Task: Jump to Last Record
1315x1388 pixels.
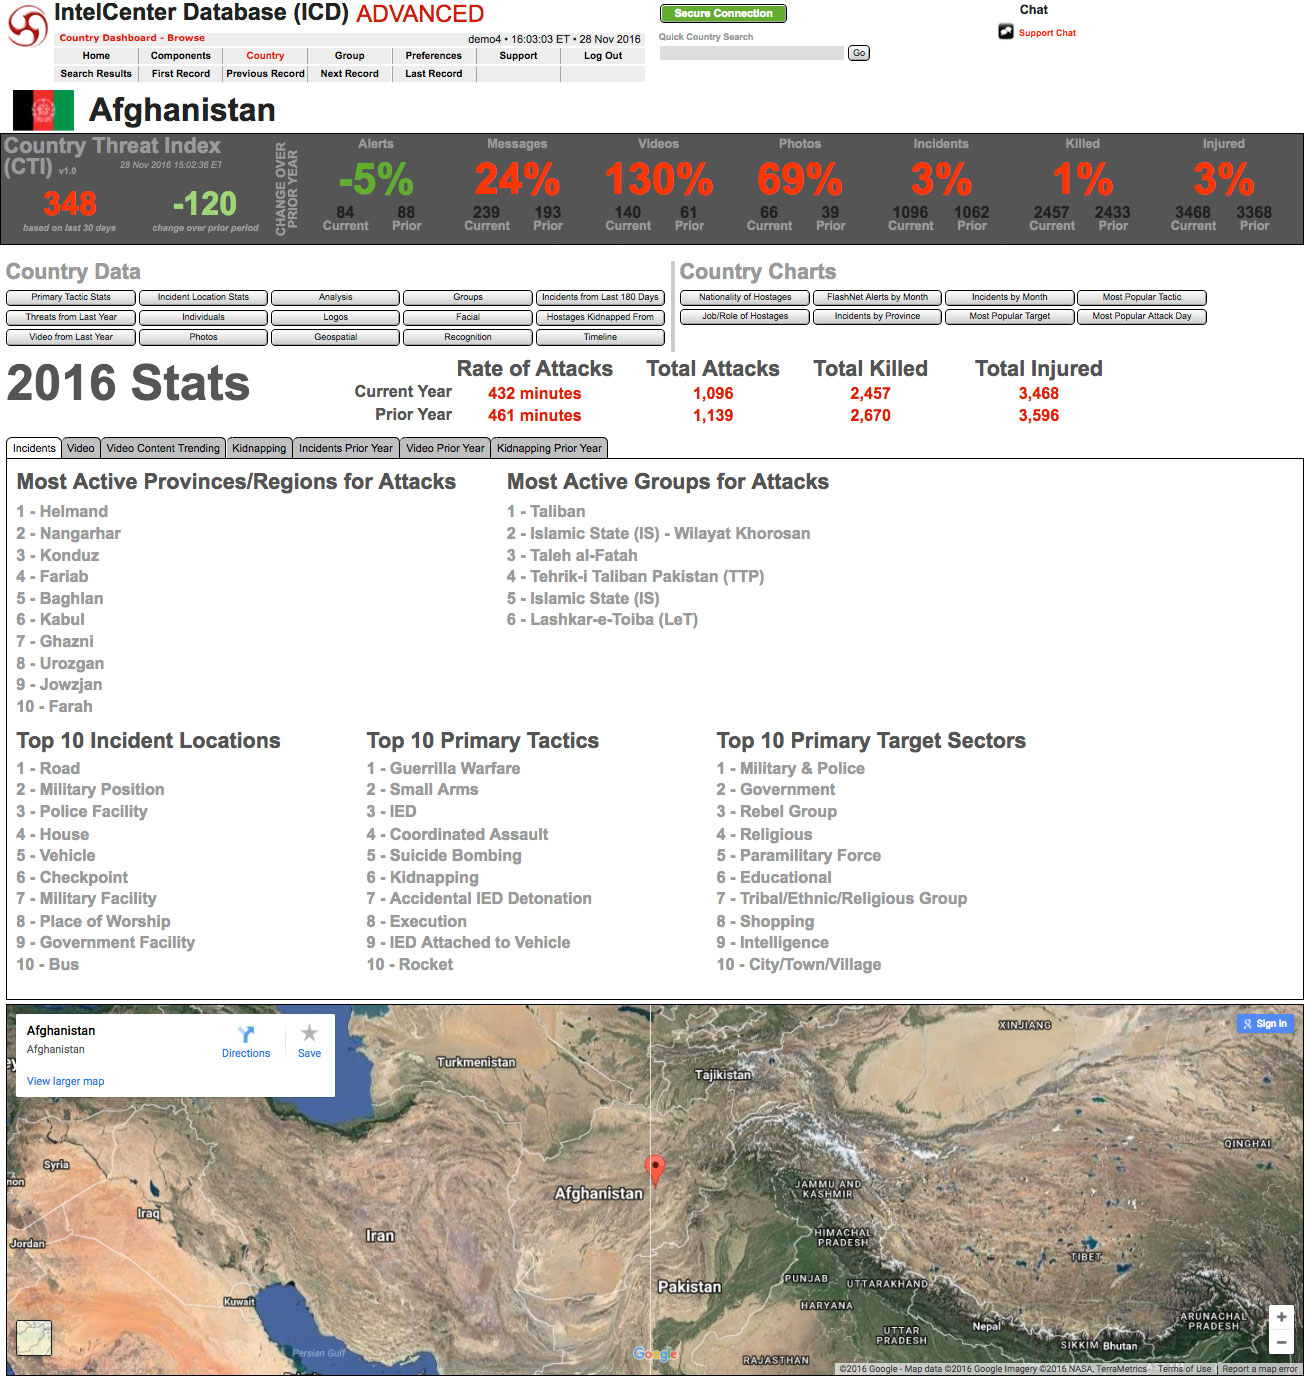Action: (433, 74)
